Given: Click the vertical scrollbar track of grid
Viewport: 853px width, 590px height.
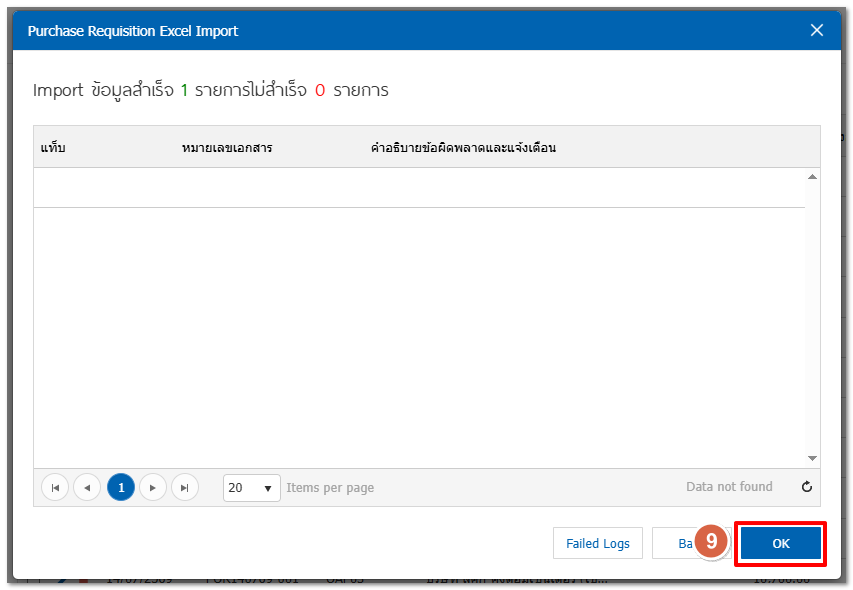Looking at the screenshot, I should coord(812,318).
